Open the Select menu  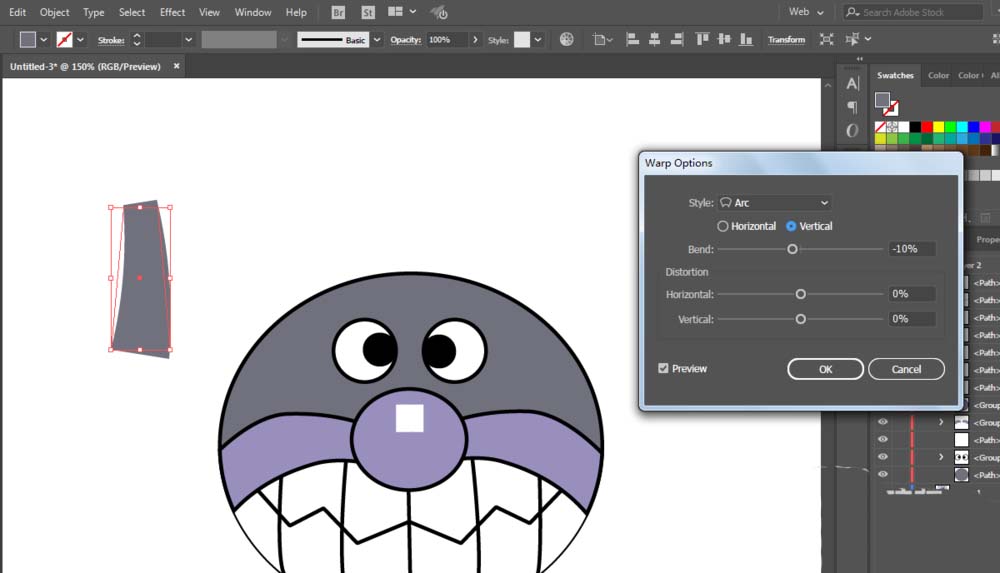(132, 12)
